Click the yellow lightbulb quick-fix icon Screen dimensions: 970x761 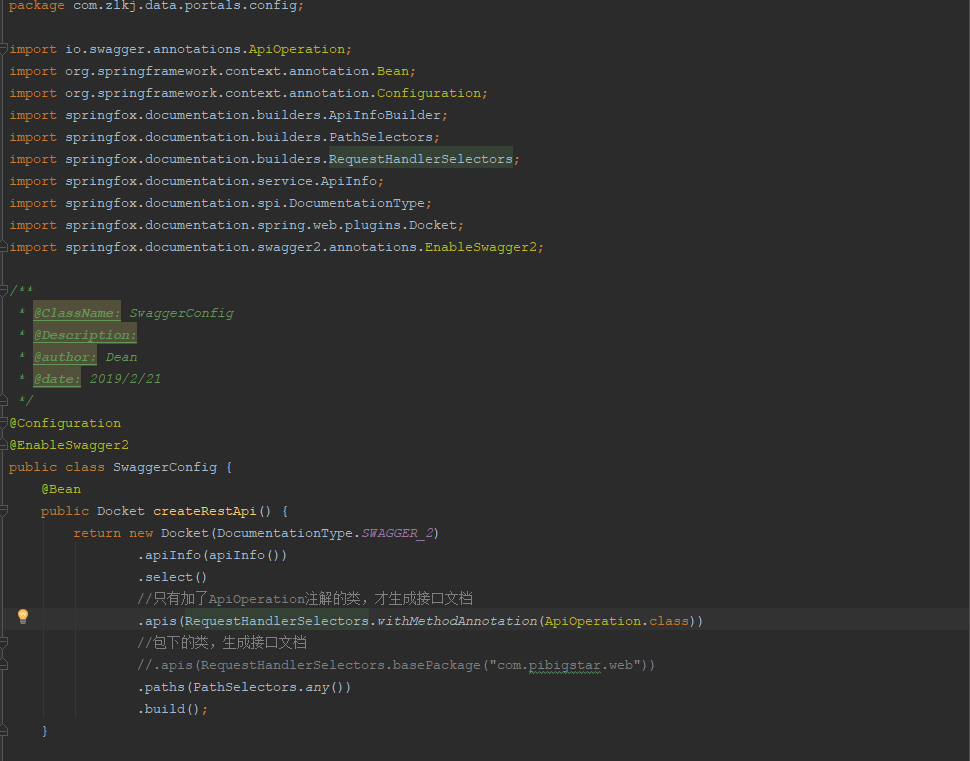coord(23,616)
